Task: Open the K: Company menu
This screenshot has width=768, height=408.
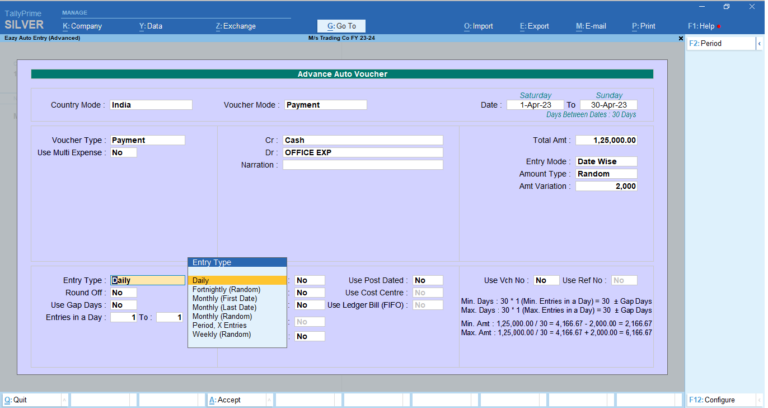Action: (82, 26)
